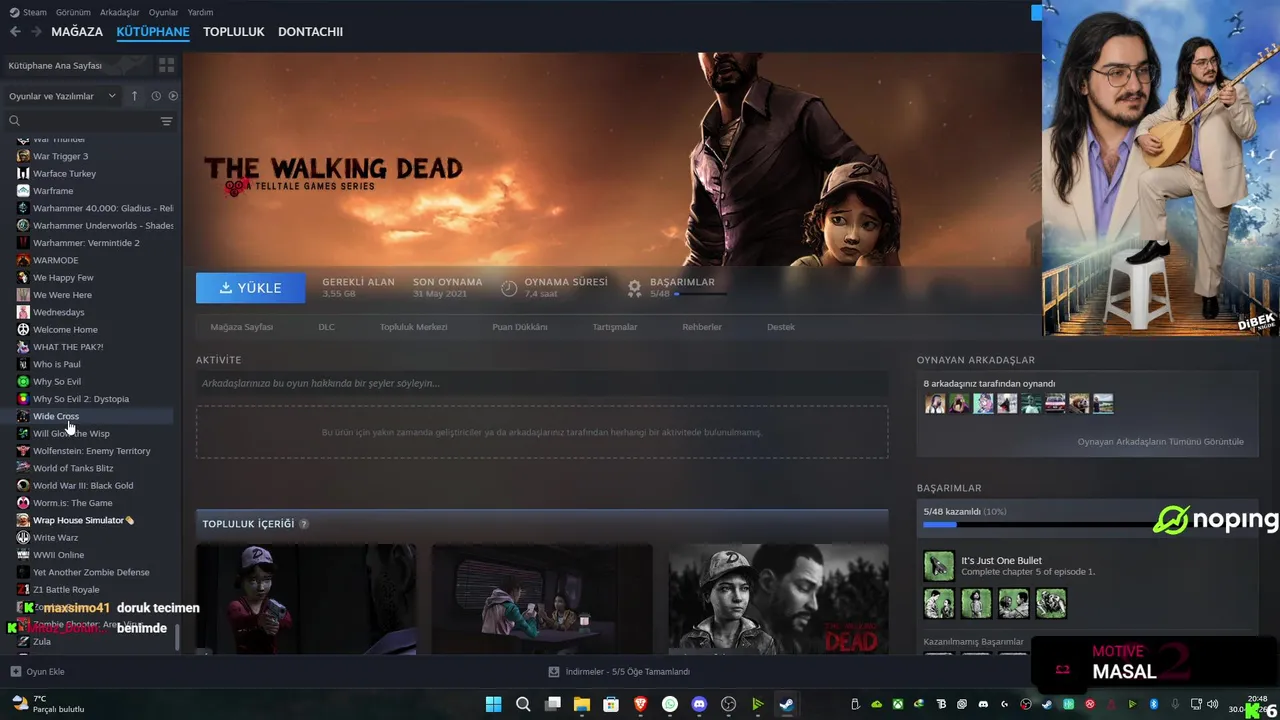Click the blue YÜKLE install button
This screenshot has width=1280, height=720.
click(x=251, y=288)
